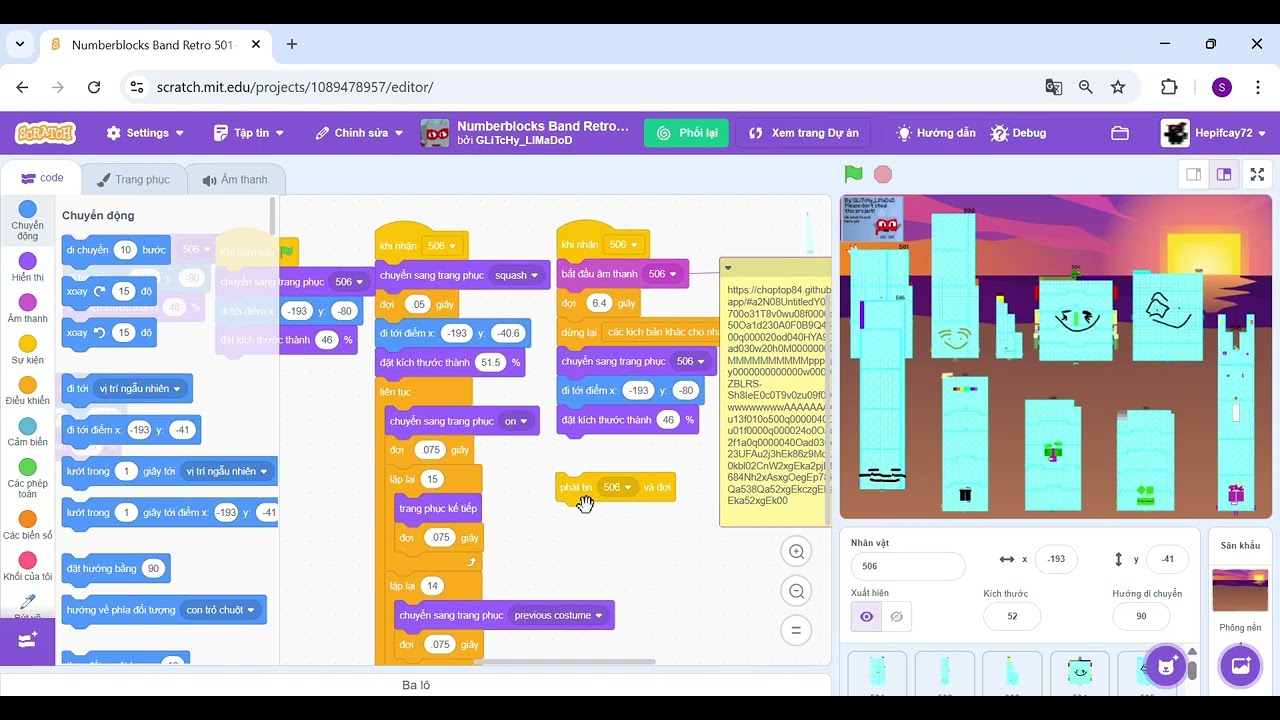Open the Chỉnh sửa menu

click(359, 133)
